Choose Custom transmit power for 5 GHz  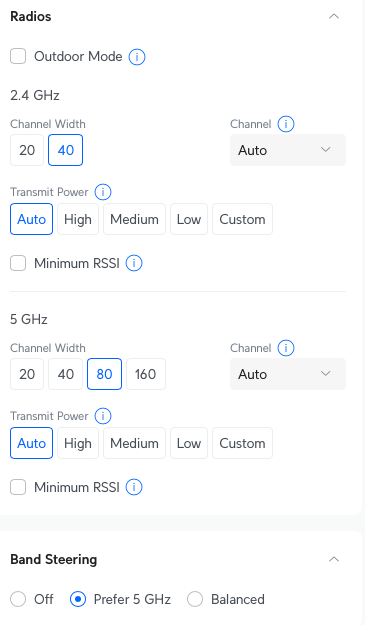coord(242,443)
